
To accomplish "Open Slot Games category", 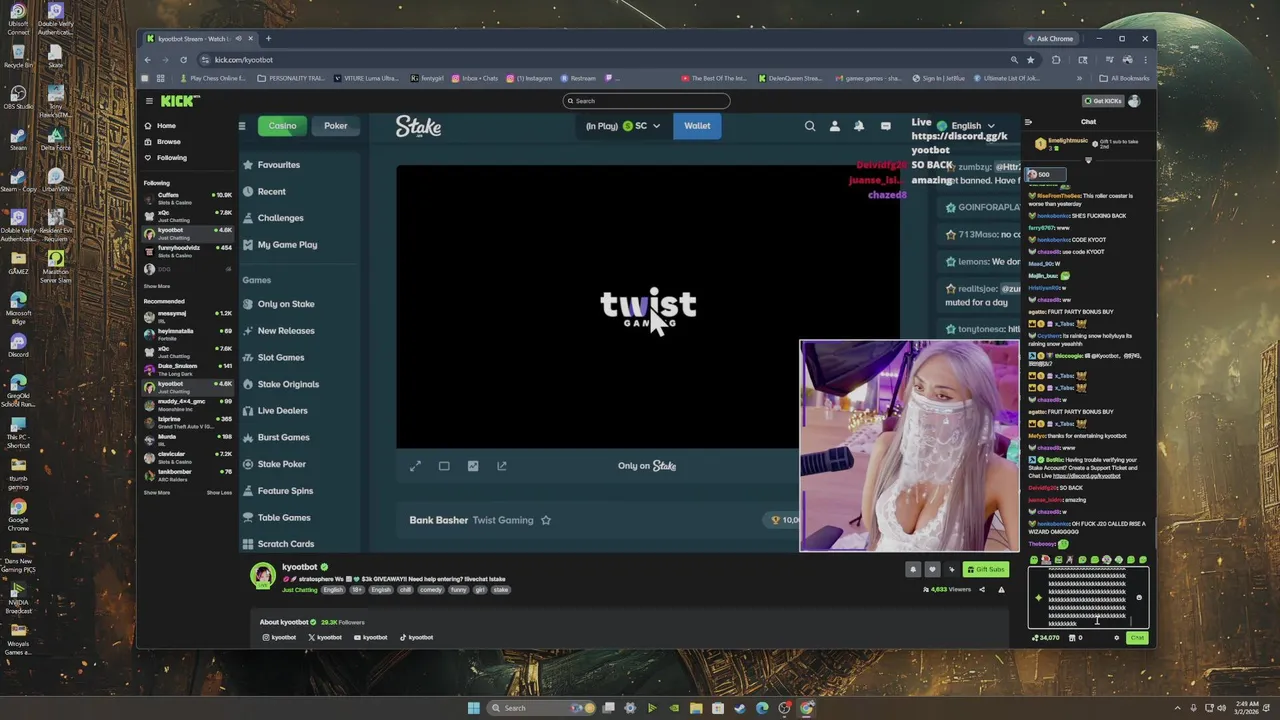I will pyautogui.click(x=273, y=357).
